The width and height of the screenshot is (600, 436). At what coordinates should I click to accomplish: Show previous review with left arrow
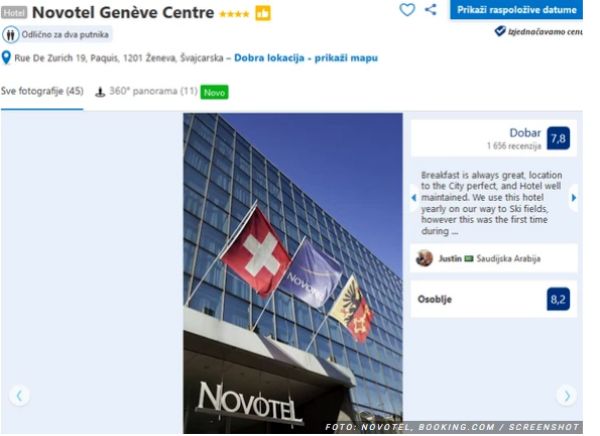tap(414, 198)
